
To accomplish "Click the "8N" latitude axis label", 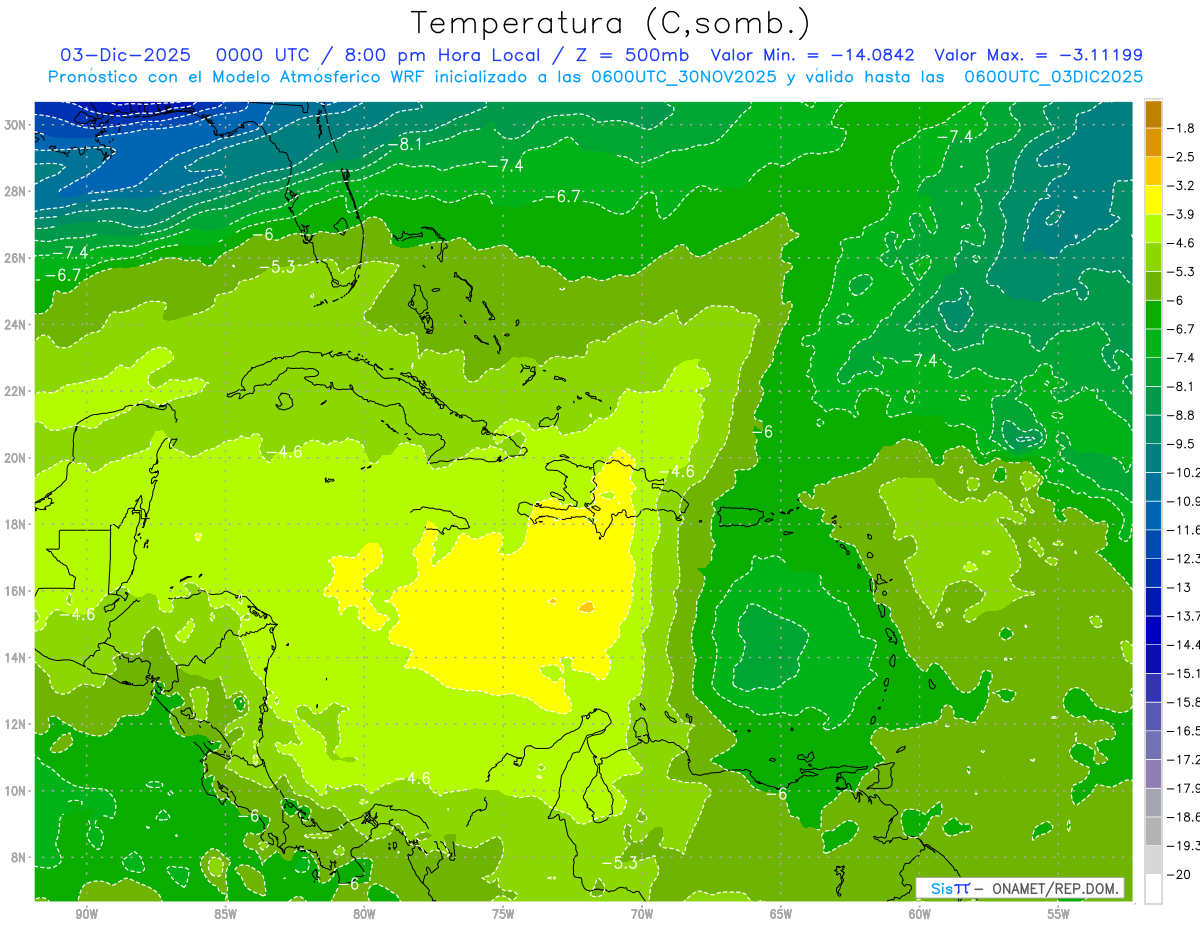I will coord(19,857).
